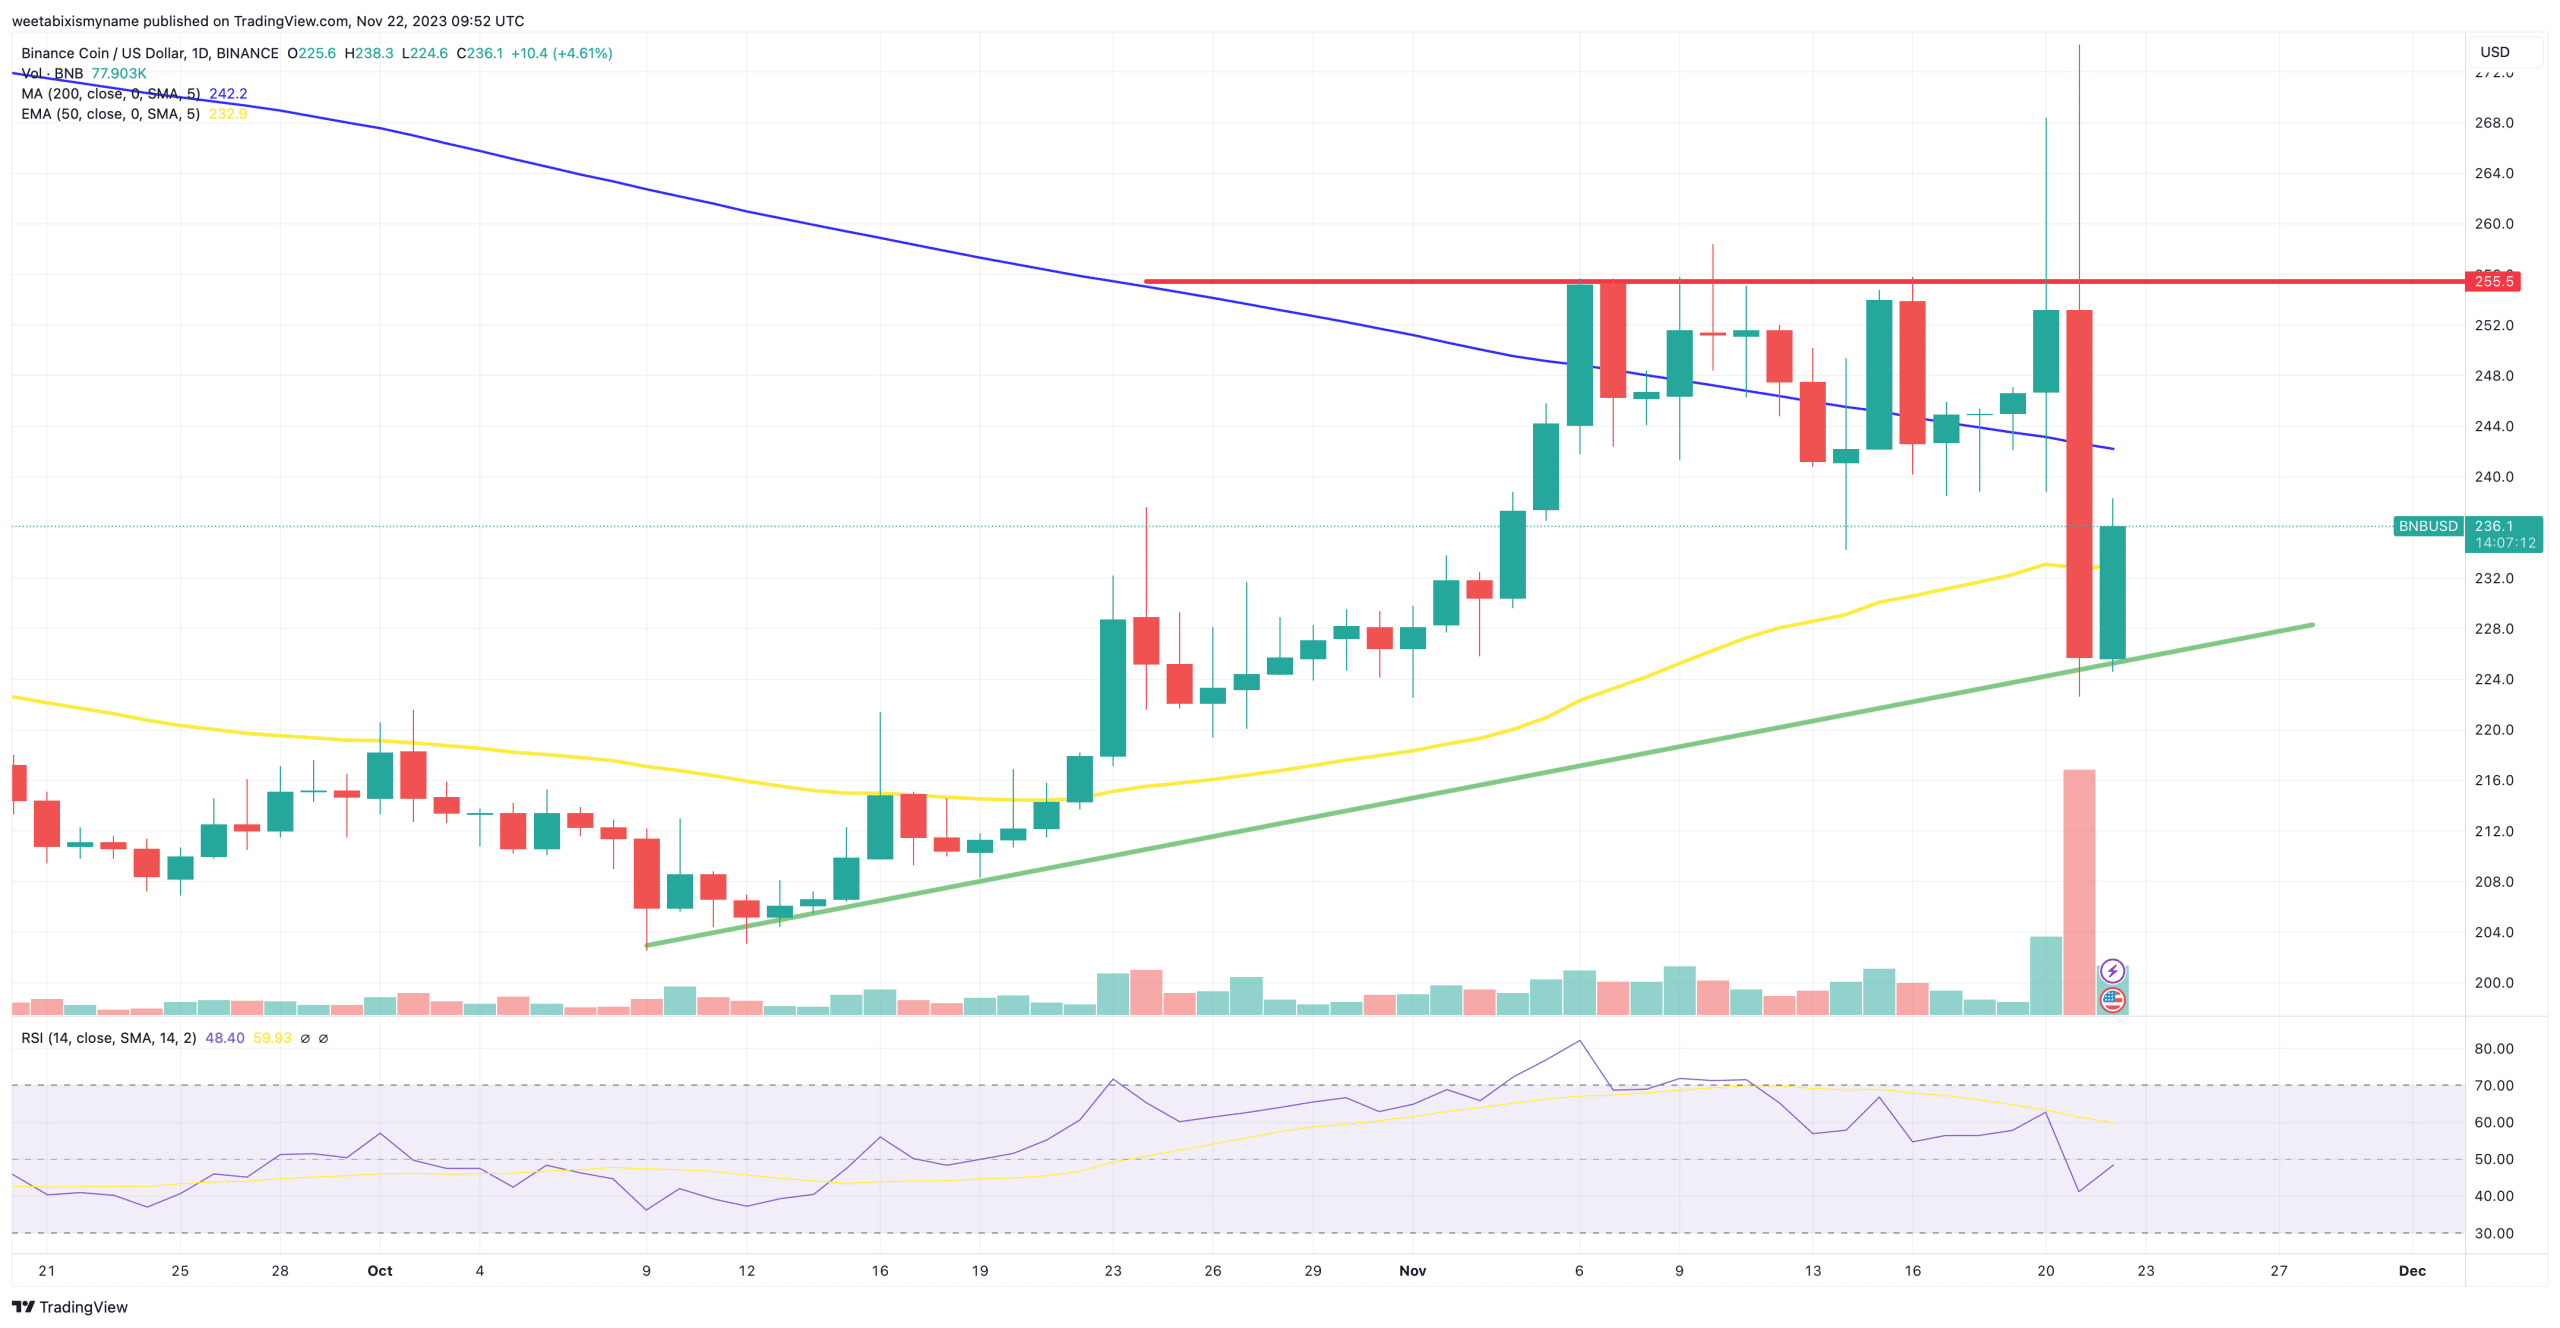
Task: Click the Binance Coin / US Dollar symbol title
Action: tap(150, 53)
